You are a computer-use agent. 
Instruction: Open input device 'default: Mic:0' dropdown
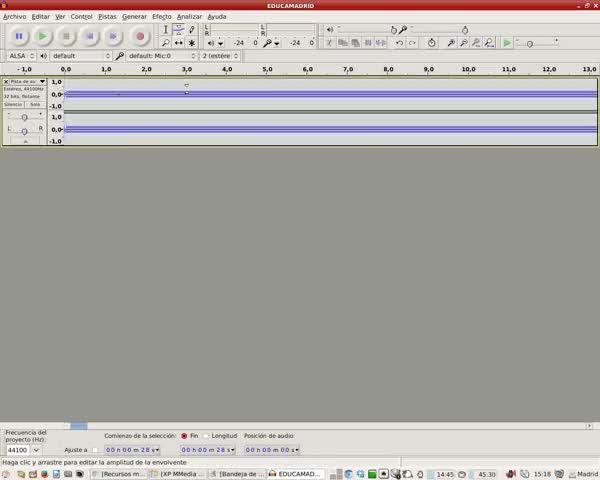(161, 56)
